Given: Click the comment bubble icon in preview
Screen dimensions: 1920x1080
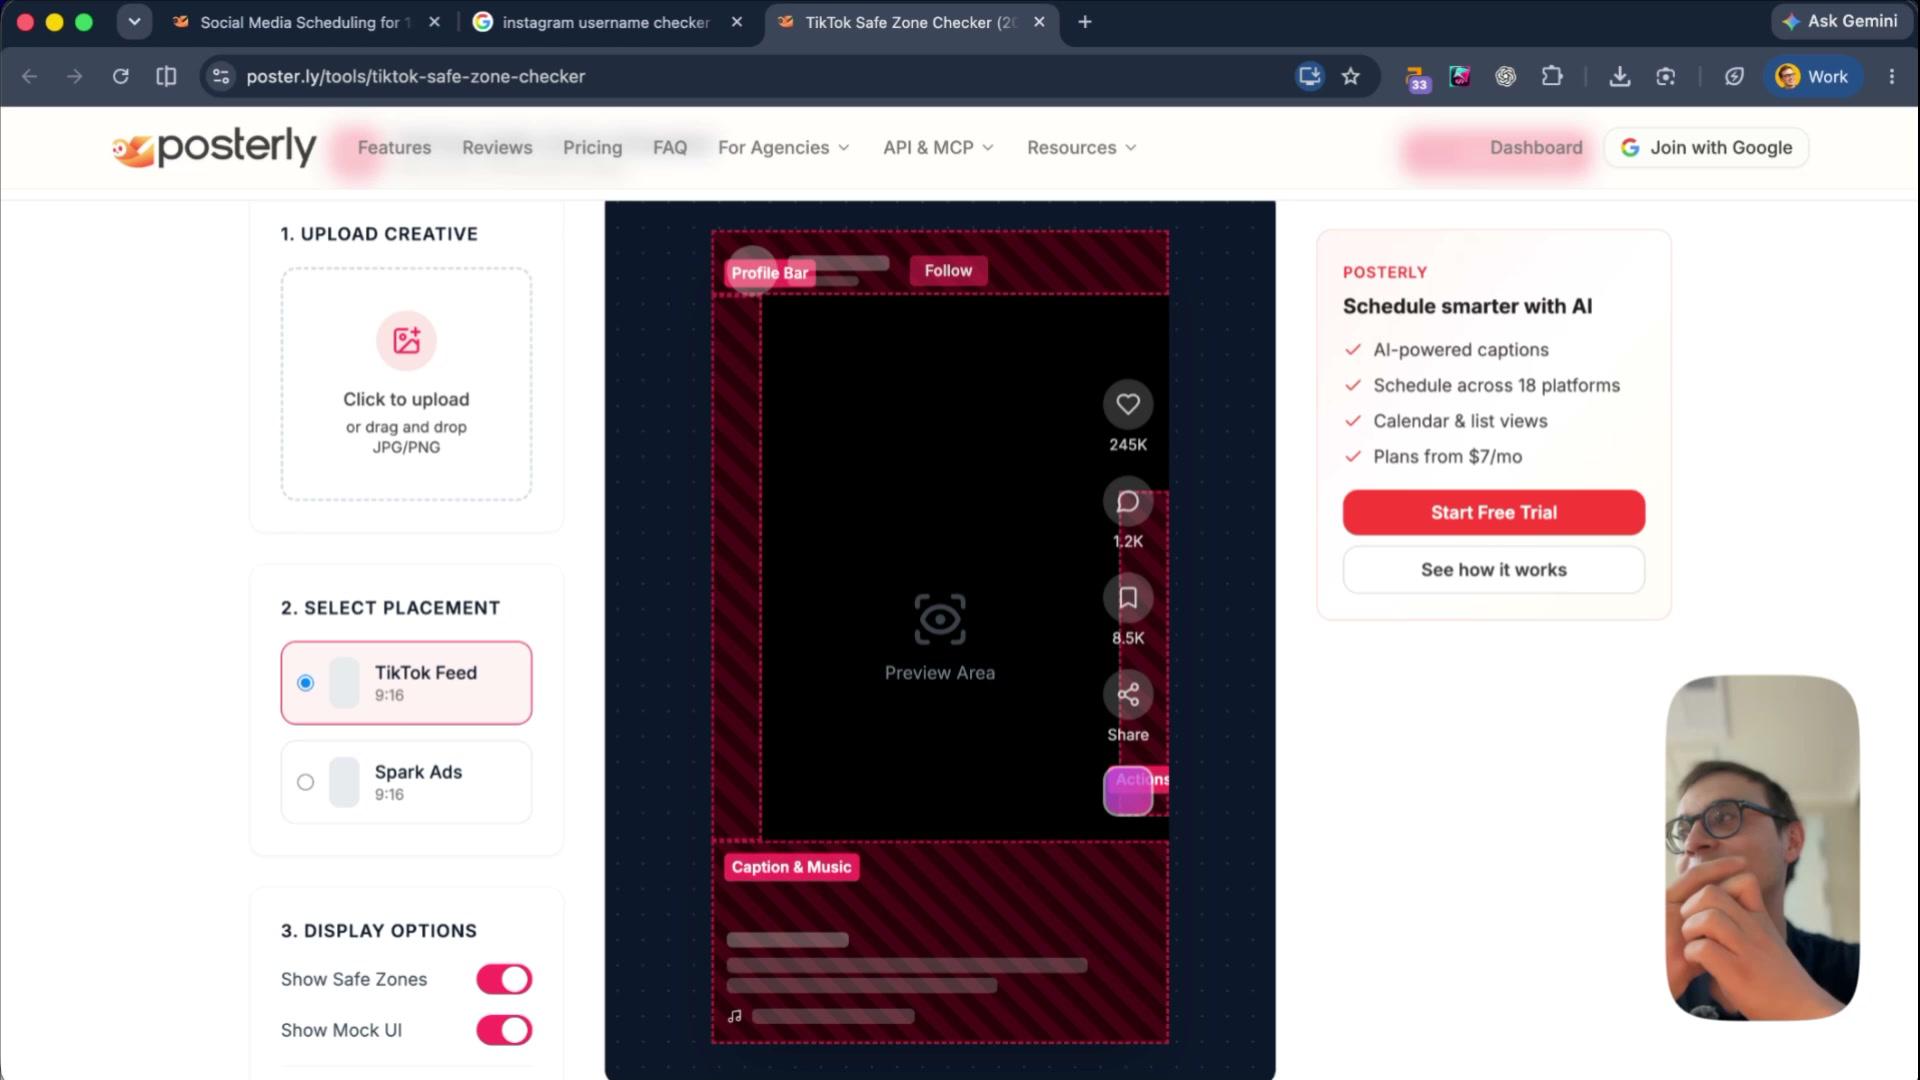Looking at the screenshot, I should (1128, 501).
